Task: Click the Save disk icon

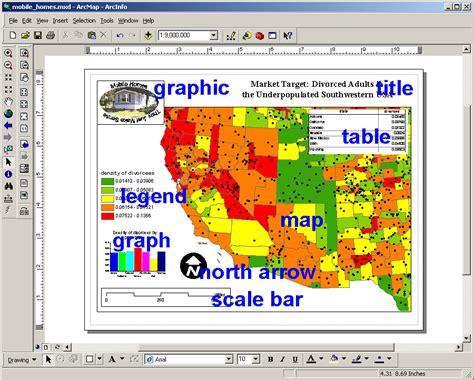Action: pos(38,35)
